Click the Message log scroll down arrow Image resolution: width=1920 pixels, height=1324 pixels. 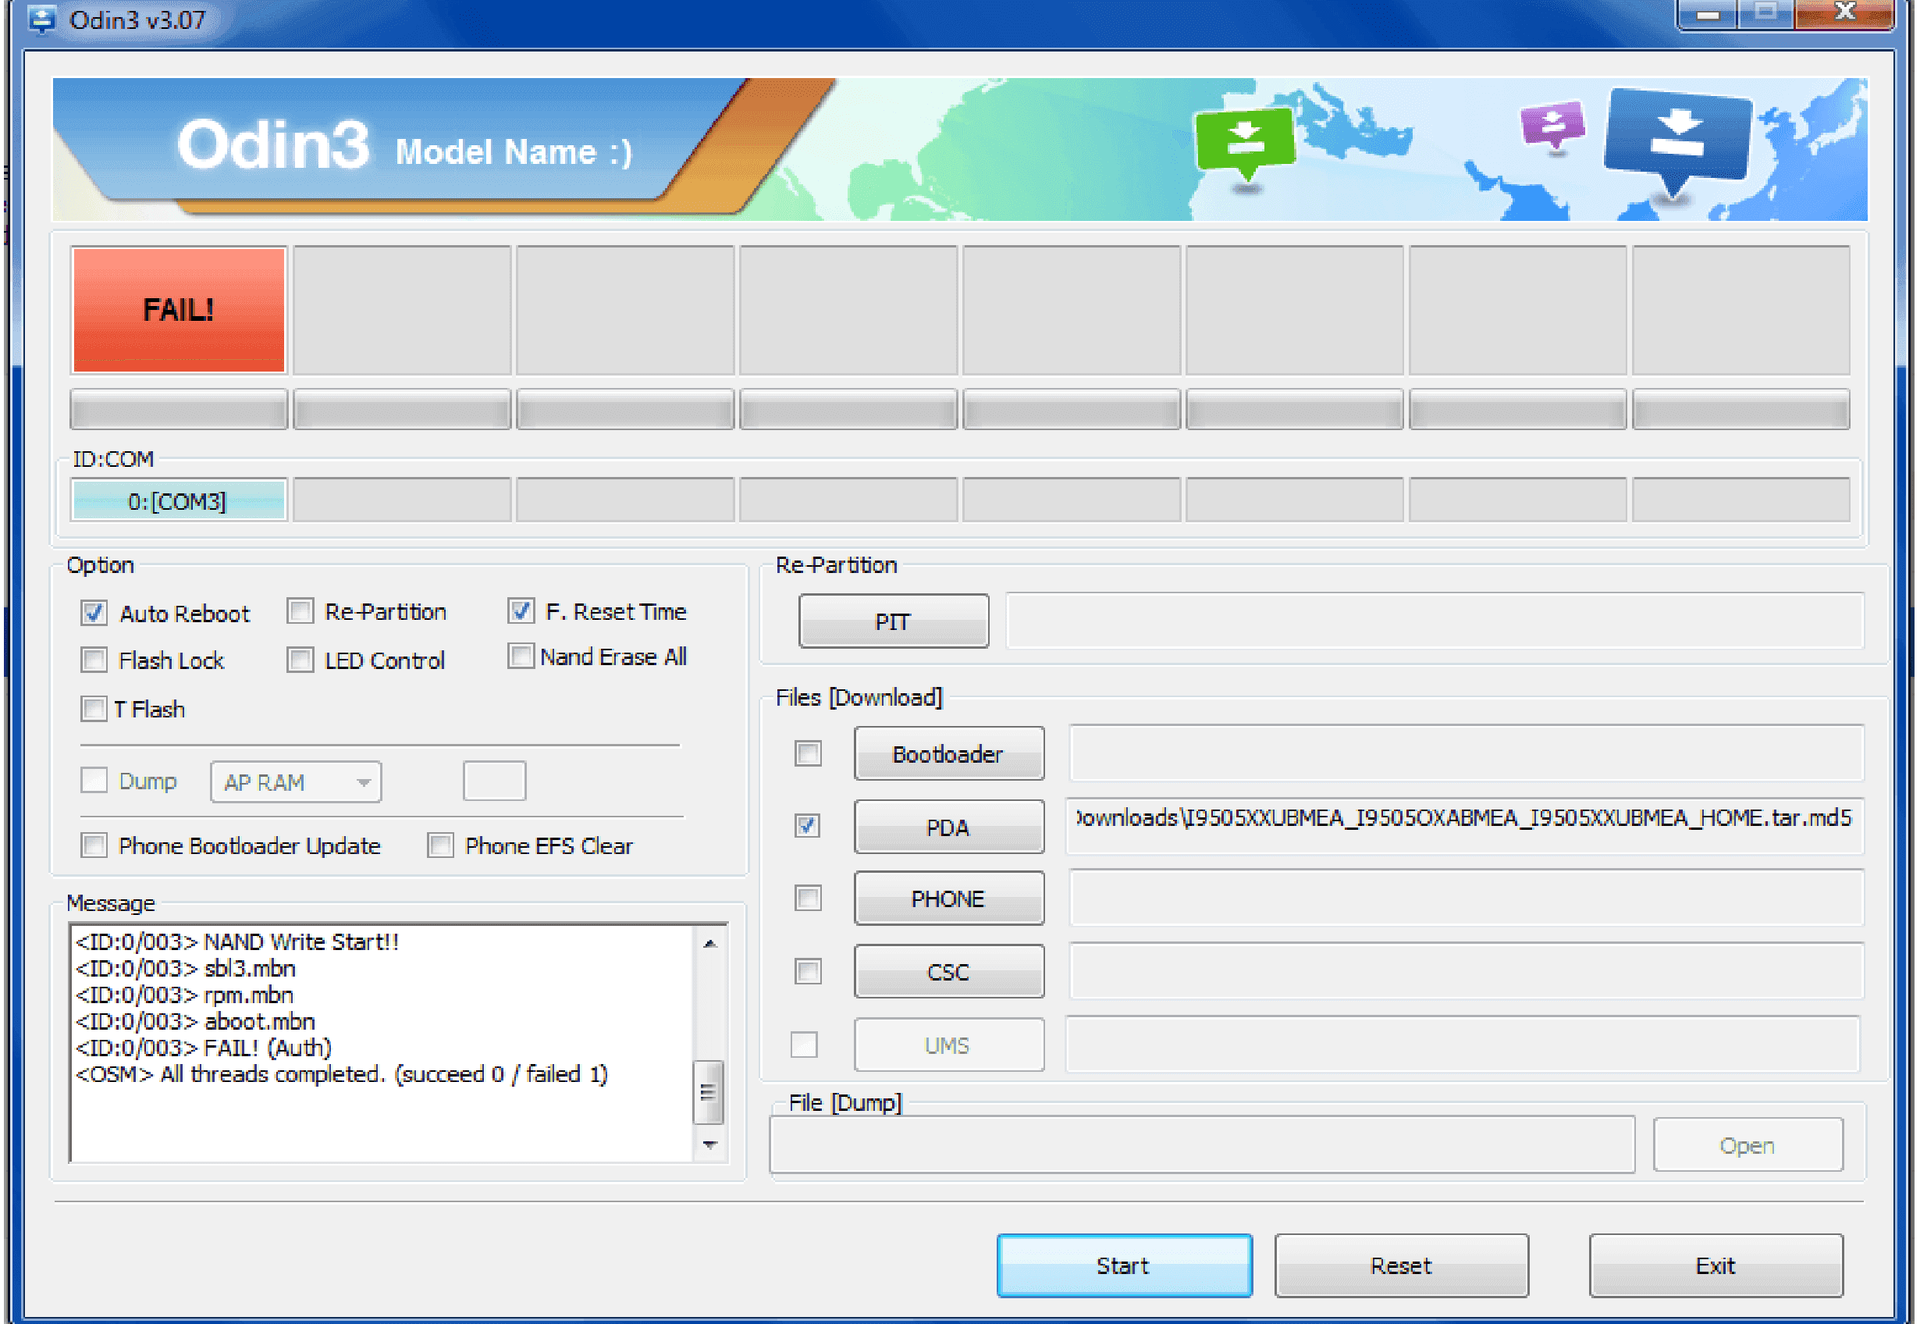click(x=709, y=1144)
